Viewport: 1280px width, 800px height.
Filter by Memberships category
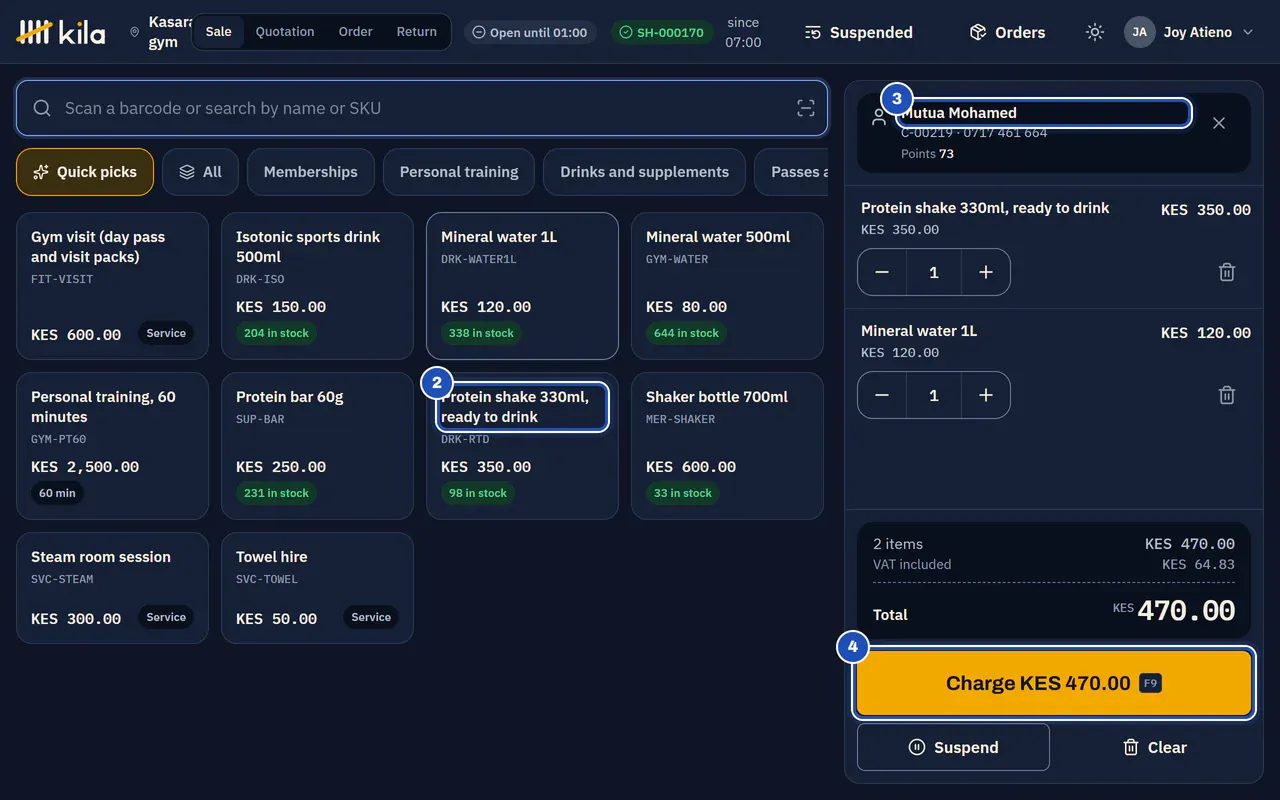tap(311, 172)
